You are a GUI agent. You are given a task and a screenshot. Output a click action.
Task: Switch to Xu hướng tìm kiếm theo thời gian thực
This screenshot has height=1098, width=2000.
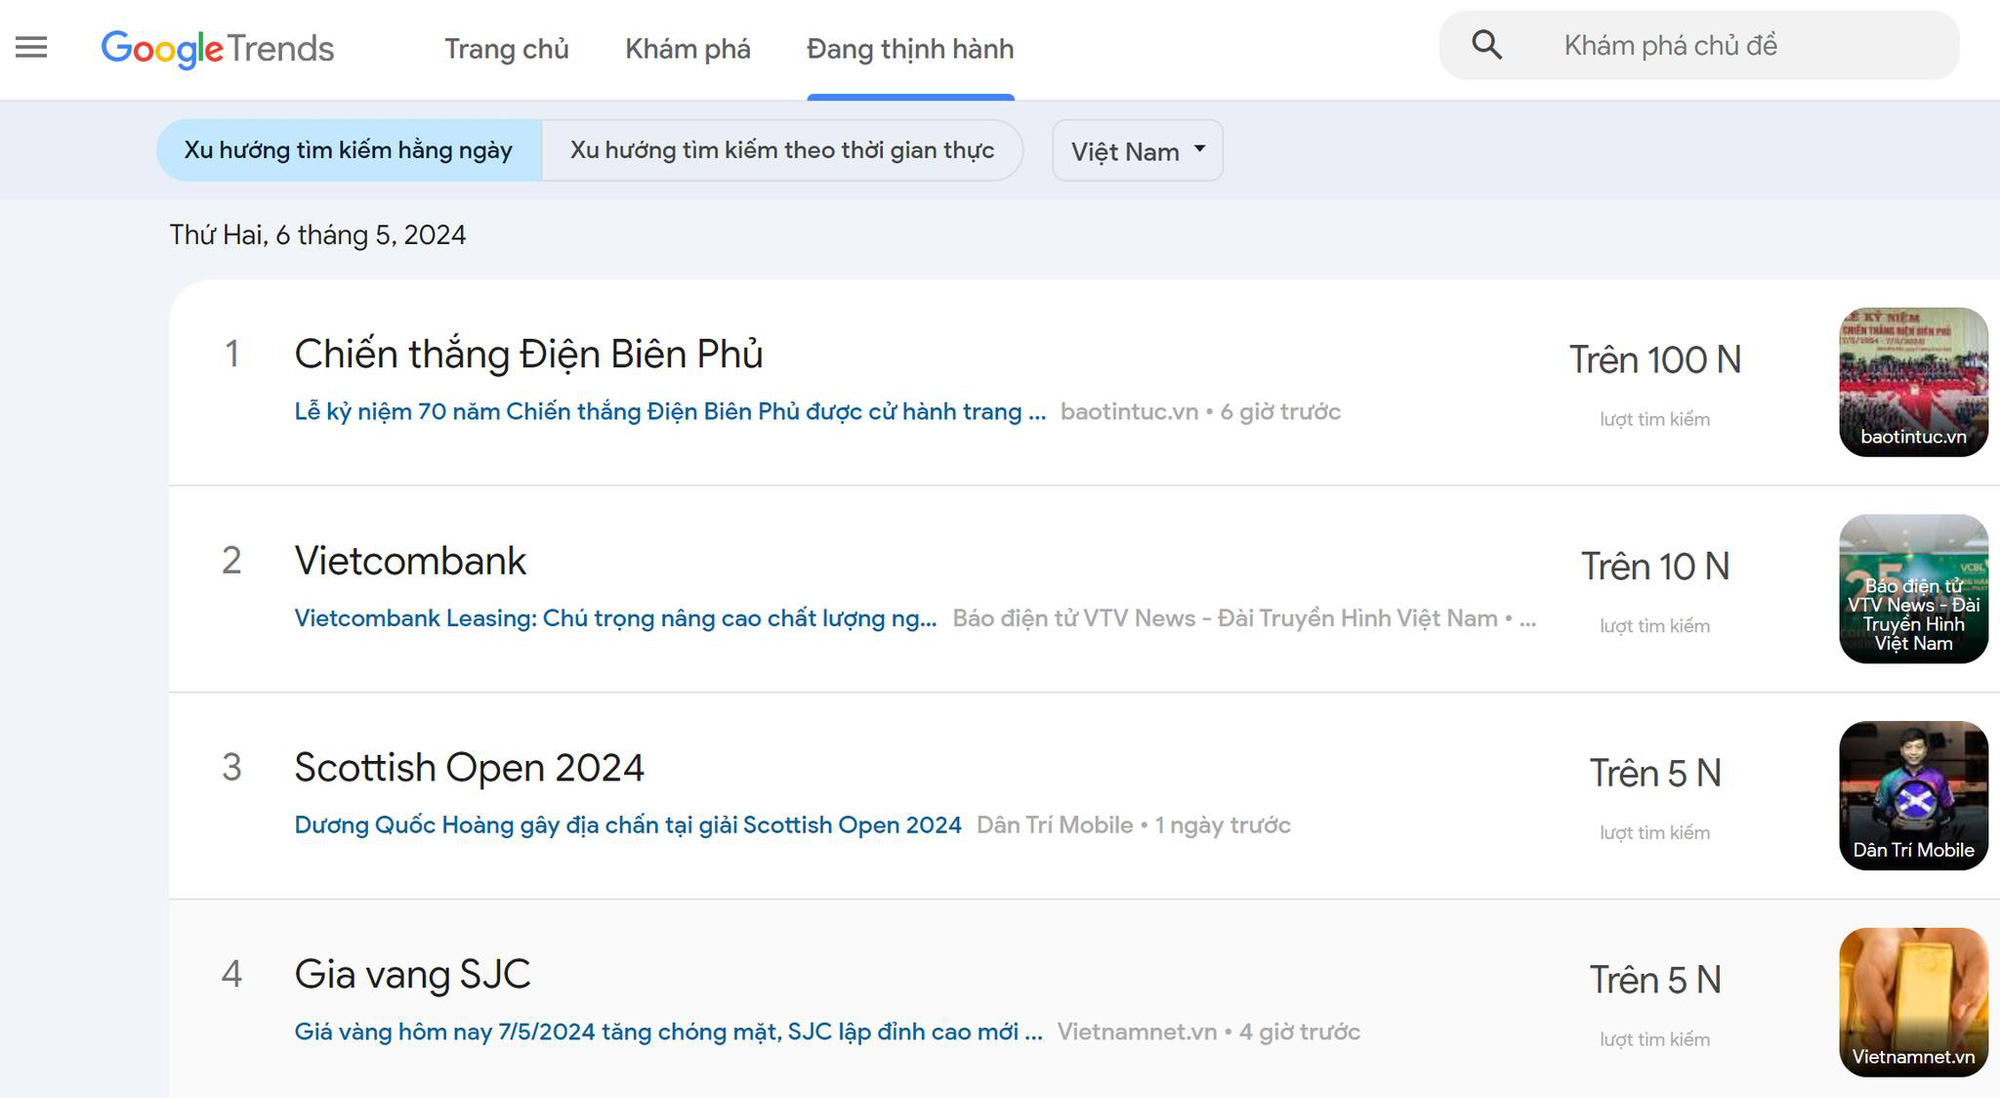(x=782, y=150)
